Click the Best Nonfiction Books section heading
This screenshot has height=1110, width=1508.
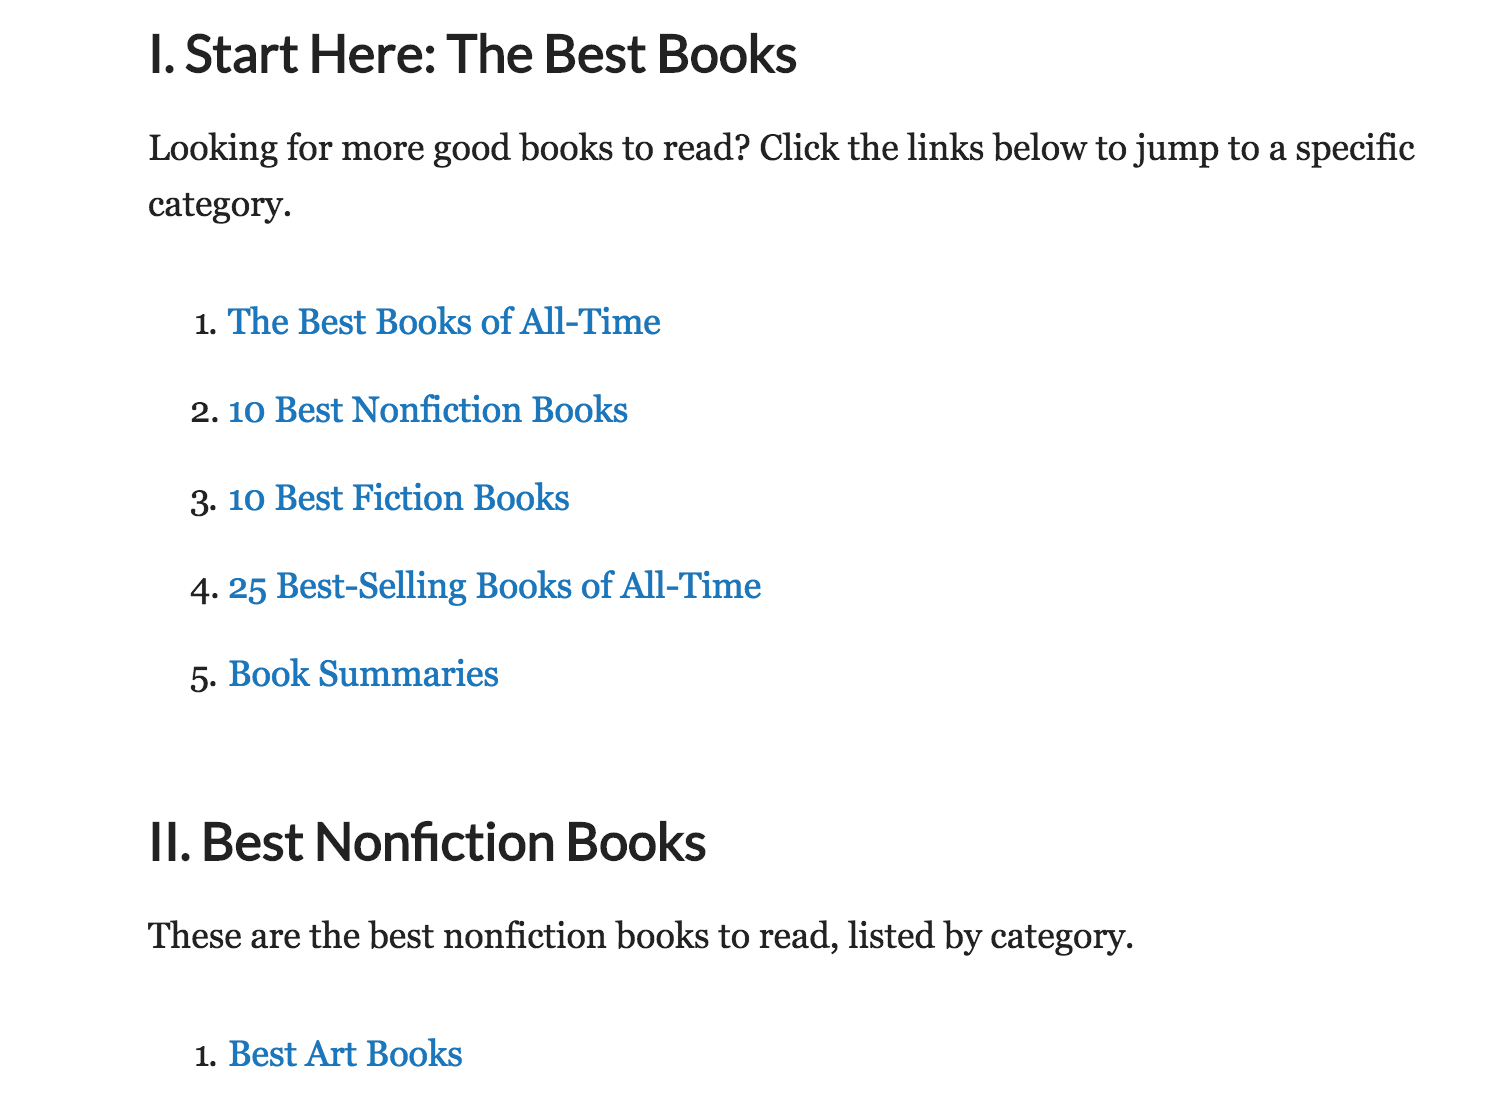pos(427,843)
